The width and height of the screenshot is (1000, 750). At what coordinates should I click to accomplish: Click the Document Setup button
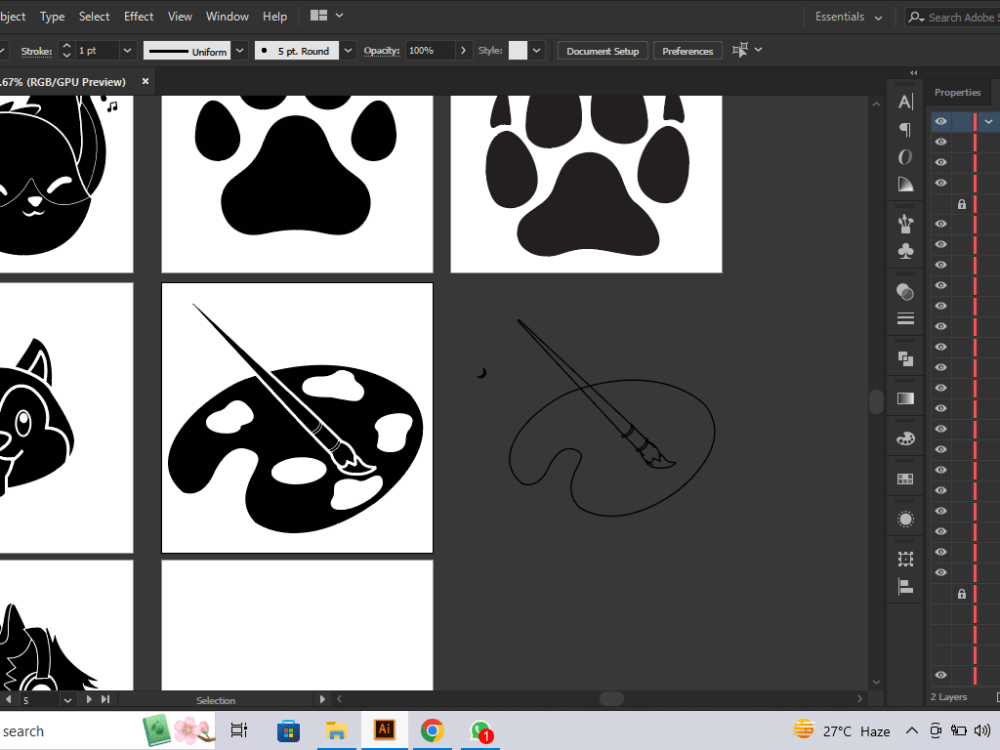602,50
